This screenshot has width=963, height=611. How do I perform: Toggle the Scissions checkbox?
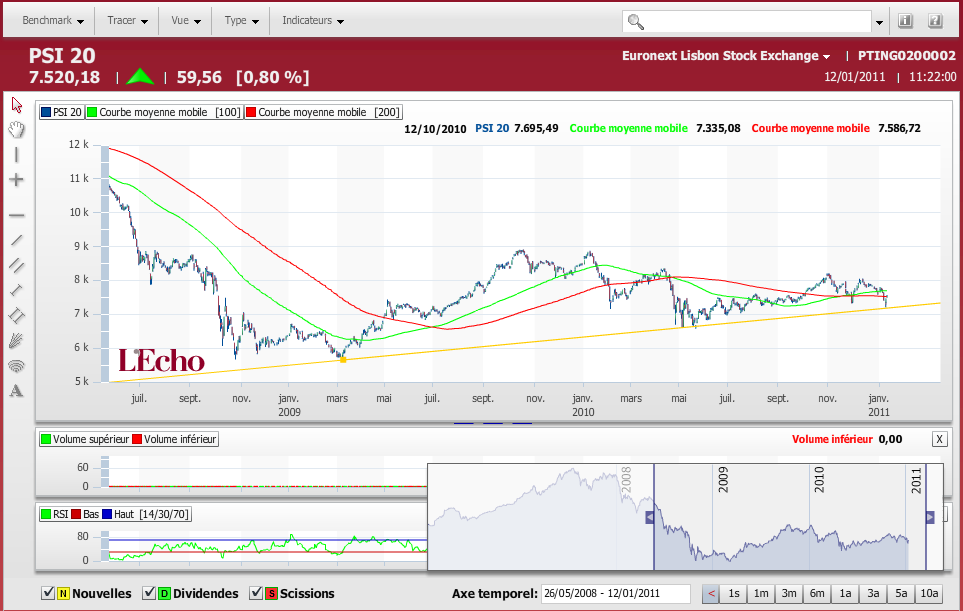point(256,593)
